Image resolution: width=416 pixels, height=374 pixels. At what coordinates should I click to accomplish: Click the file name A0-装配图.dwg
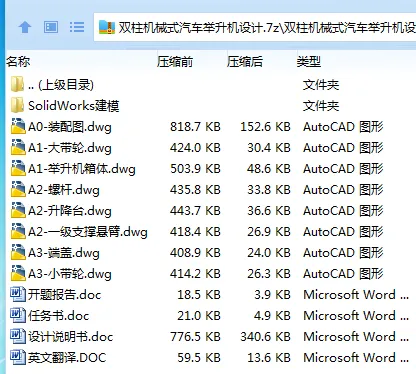tap(70, 127)
